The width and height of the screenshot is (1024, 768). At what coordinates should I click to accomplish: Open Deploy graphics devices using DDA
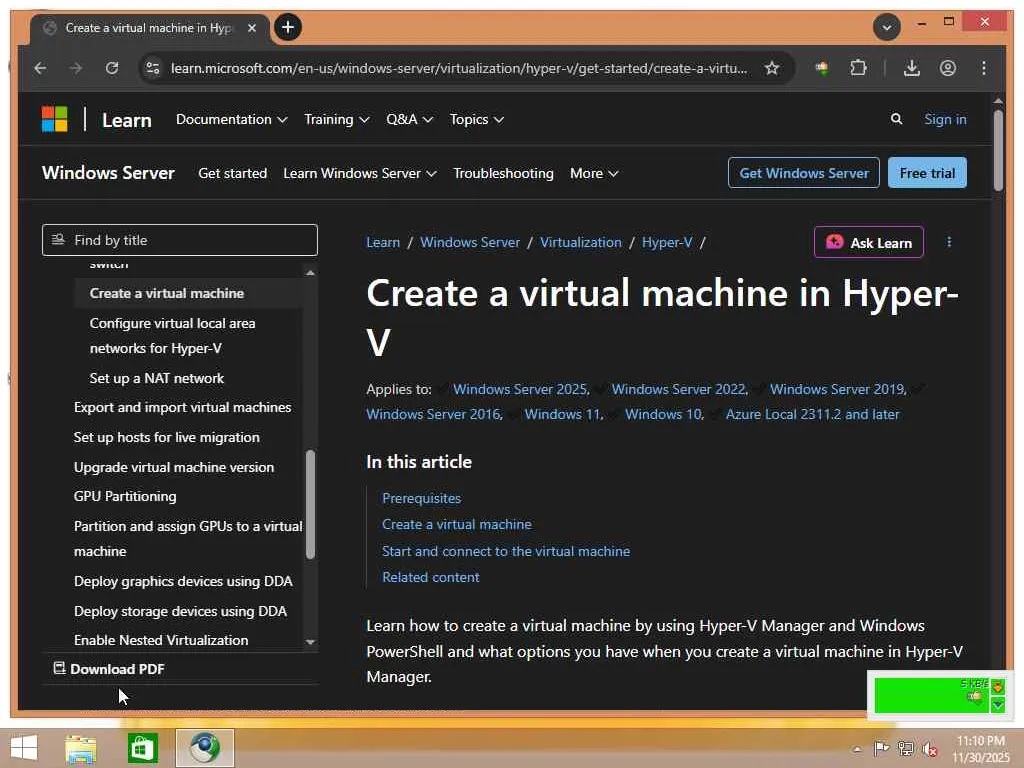183,581
